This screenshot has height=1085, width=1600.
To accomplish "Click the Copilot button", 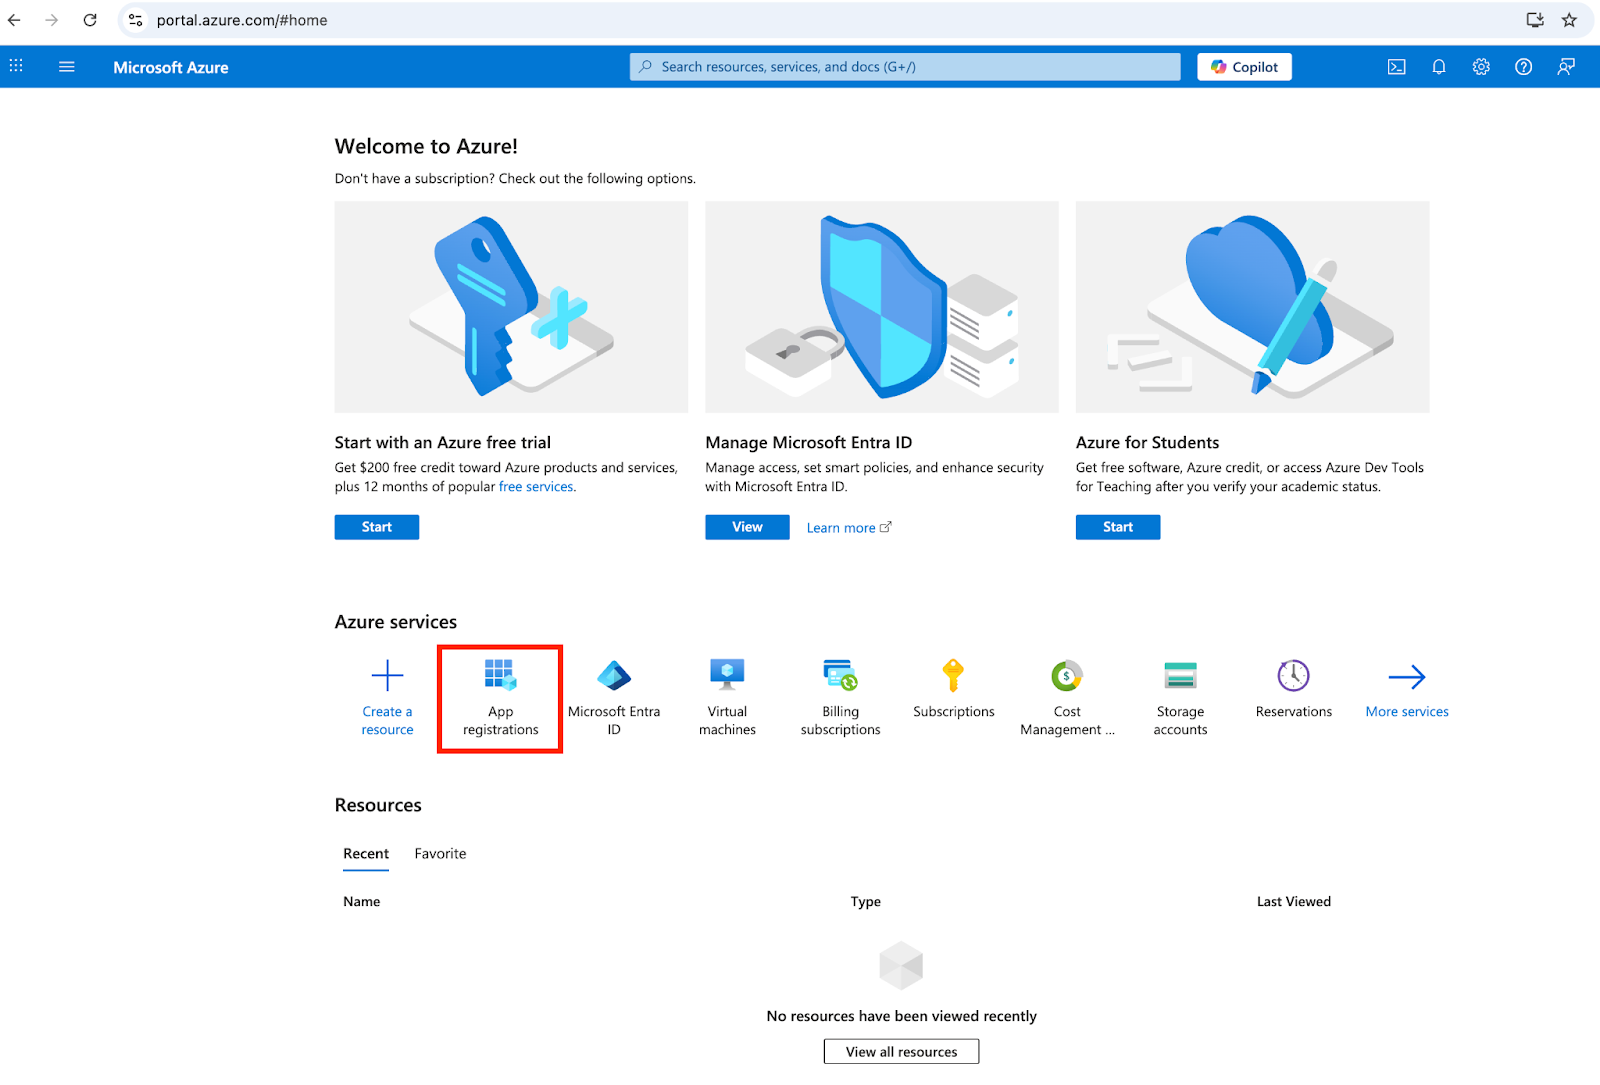I will click(x=1244, y=67).
